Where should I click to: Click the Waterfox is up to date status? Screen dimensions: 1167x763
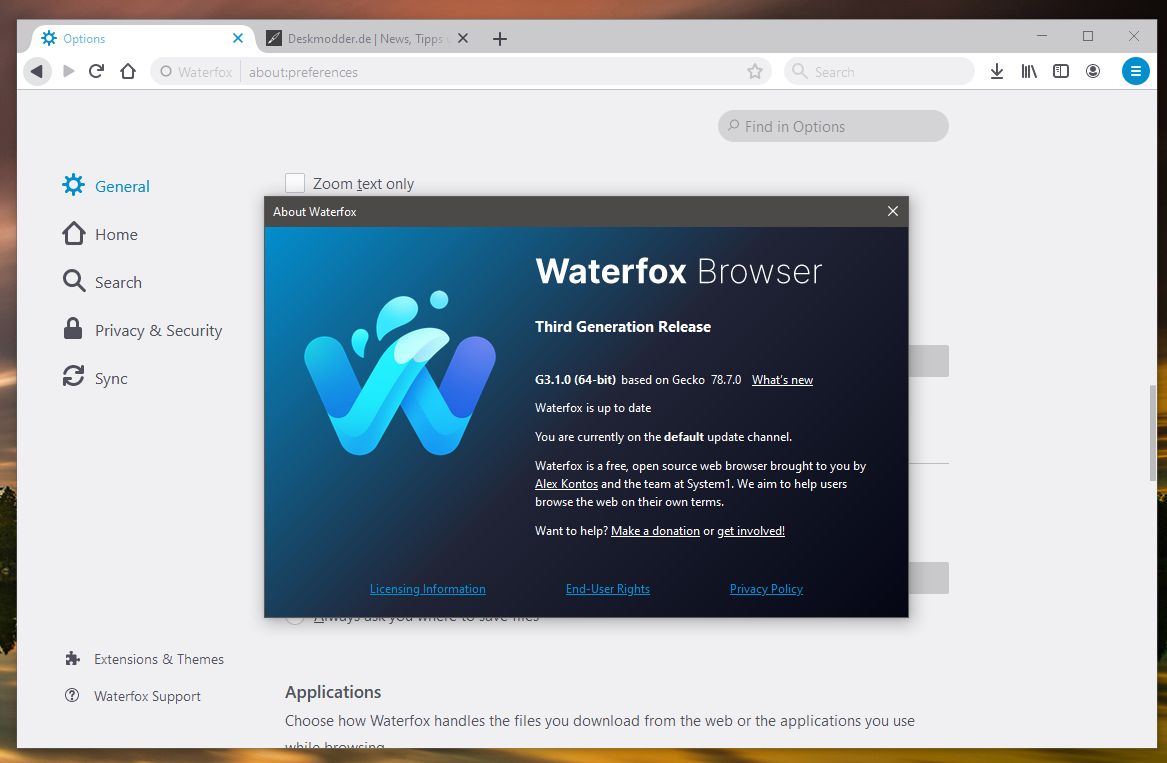click(x=593, y=408)
